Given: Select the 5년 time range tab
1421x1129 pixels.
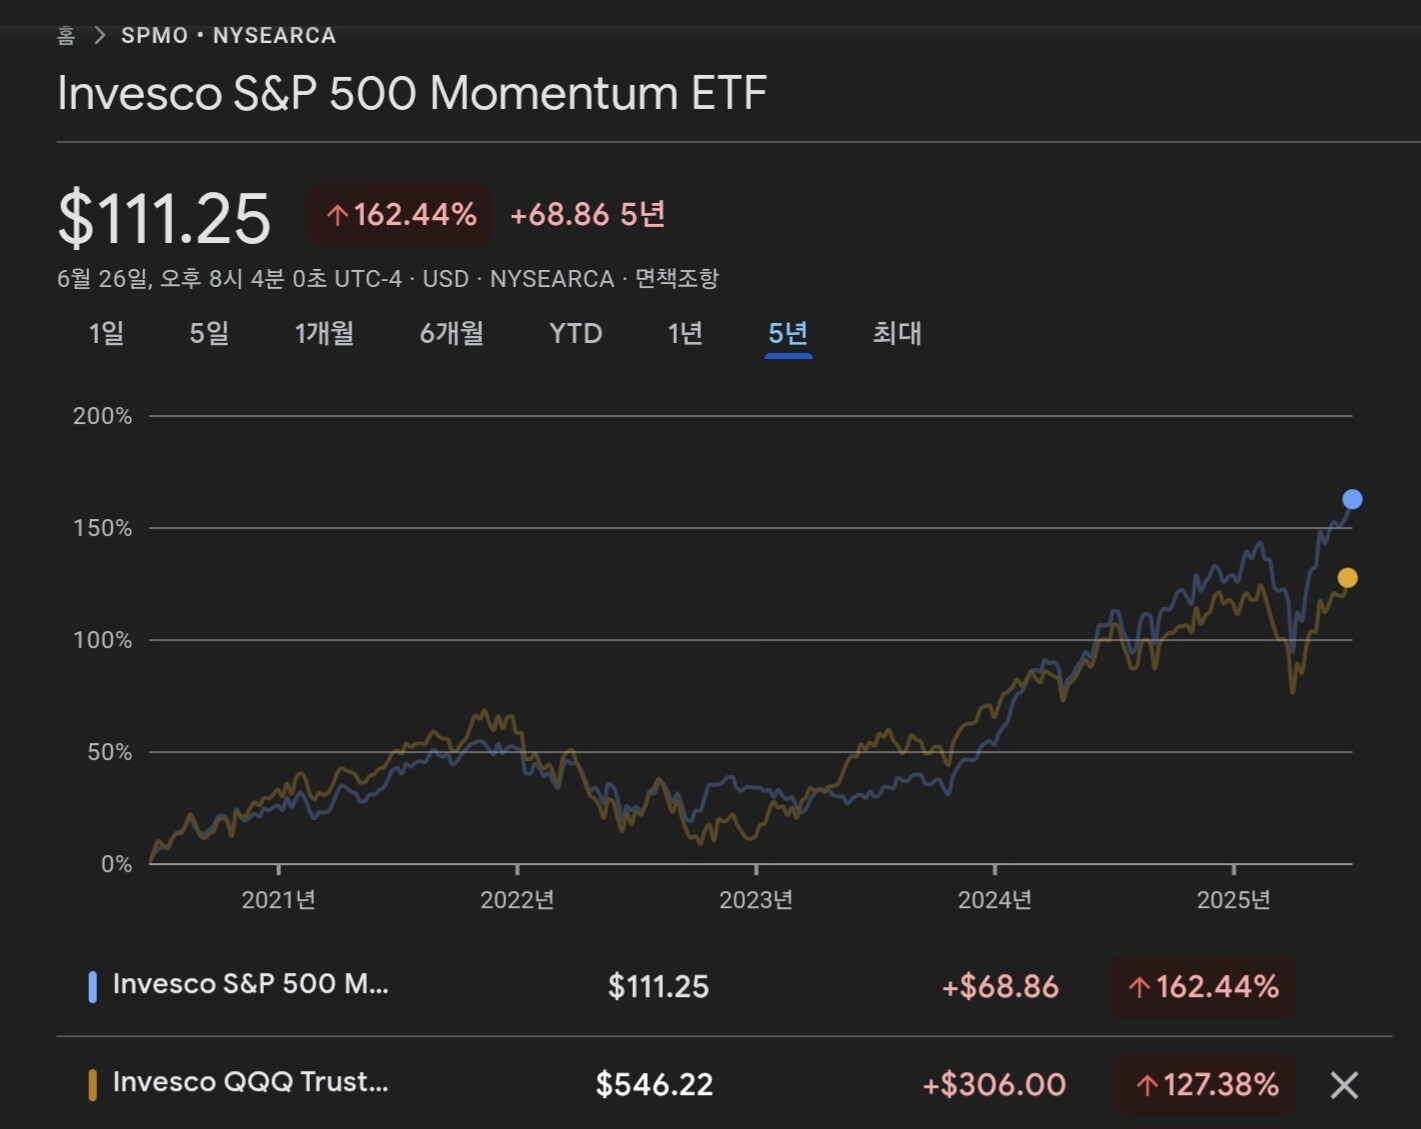Looking at the screenshot, I should point(788,333).
